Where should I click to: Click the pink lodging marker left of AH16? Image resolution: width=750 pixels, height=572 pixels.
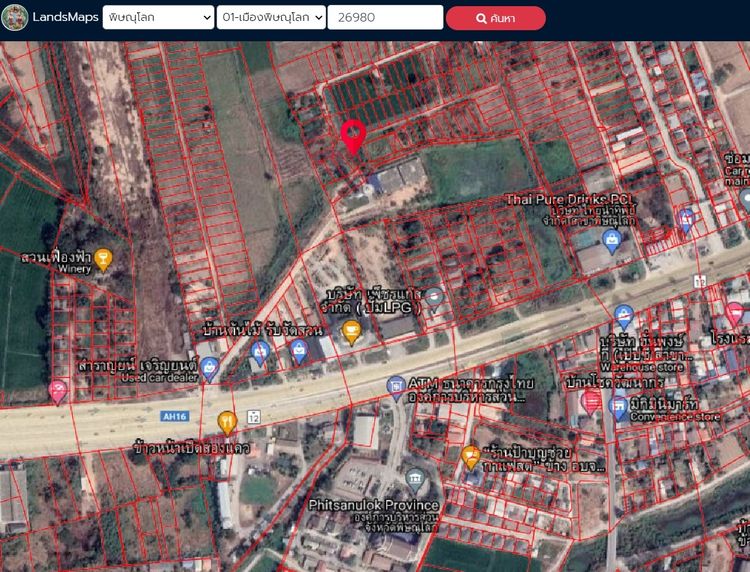pos(58,392)
